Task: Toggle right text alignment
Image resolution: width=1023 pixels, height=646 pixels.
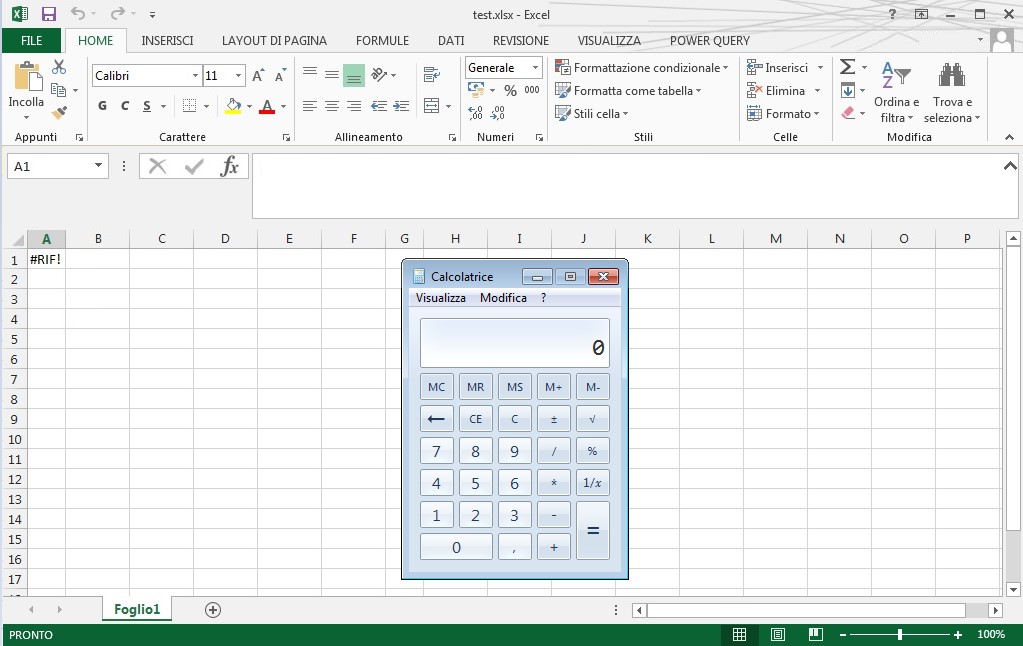Action: click(354, 106)
